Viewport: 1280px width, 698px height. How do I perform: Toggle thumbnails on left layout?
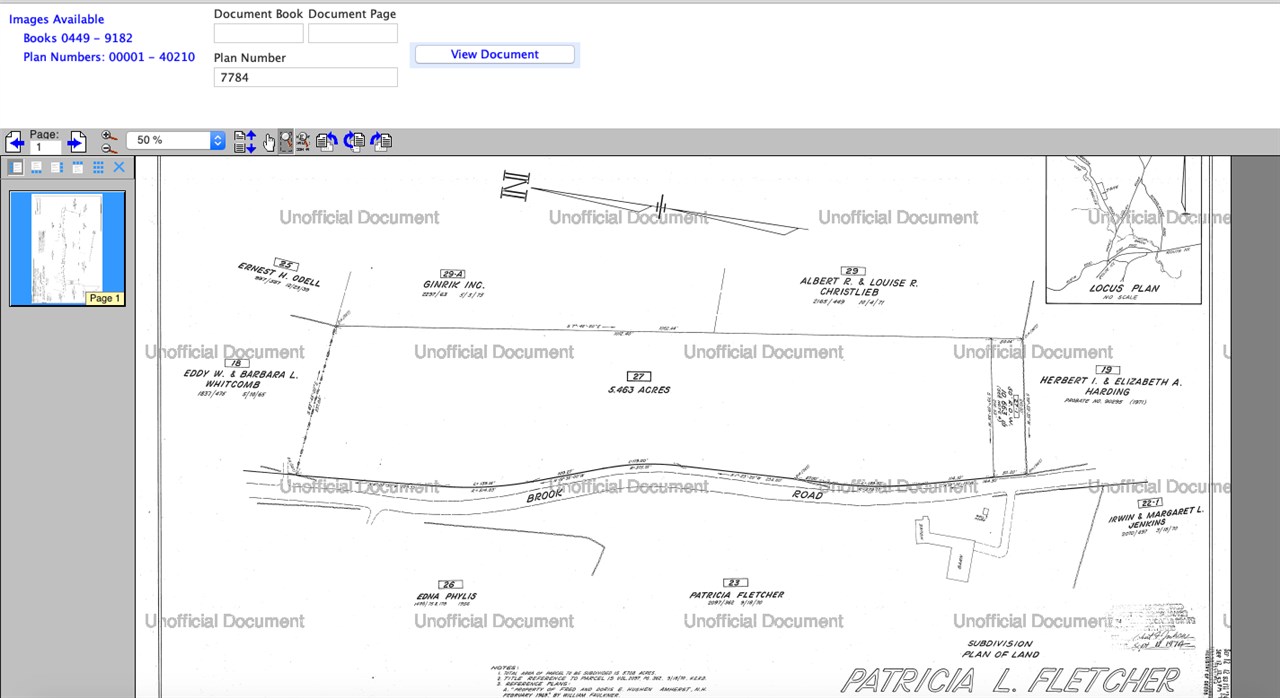(x=16, y=167)
